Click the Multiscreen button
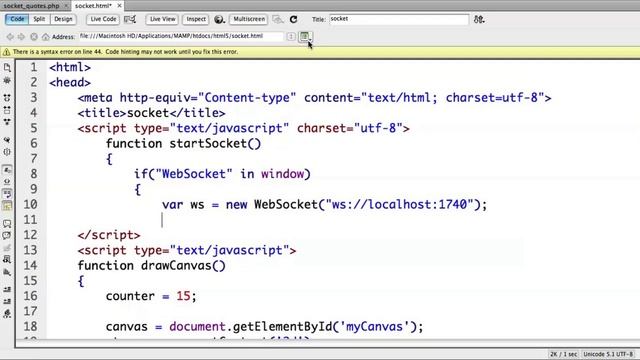The width and height of the screenshot is (640, 360). 249,19
